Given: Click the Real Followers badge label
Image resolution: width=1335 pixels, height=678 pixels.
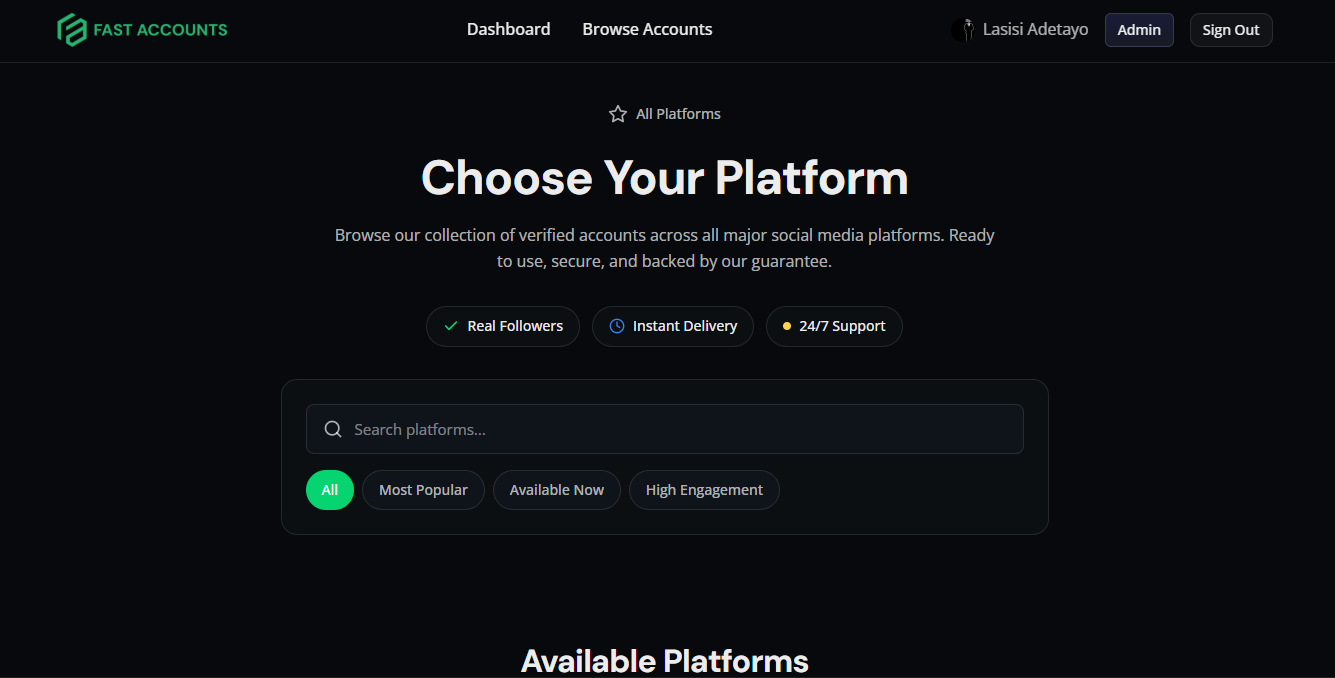Looking at the screenshot, I should 515,326.
